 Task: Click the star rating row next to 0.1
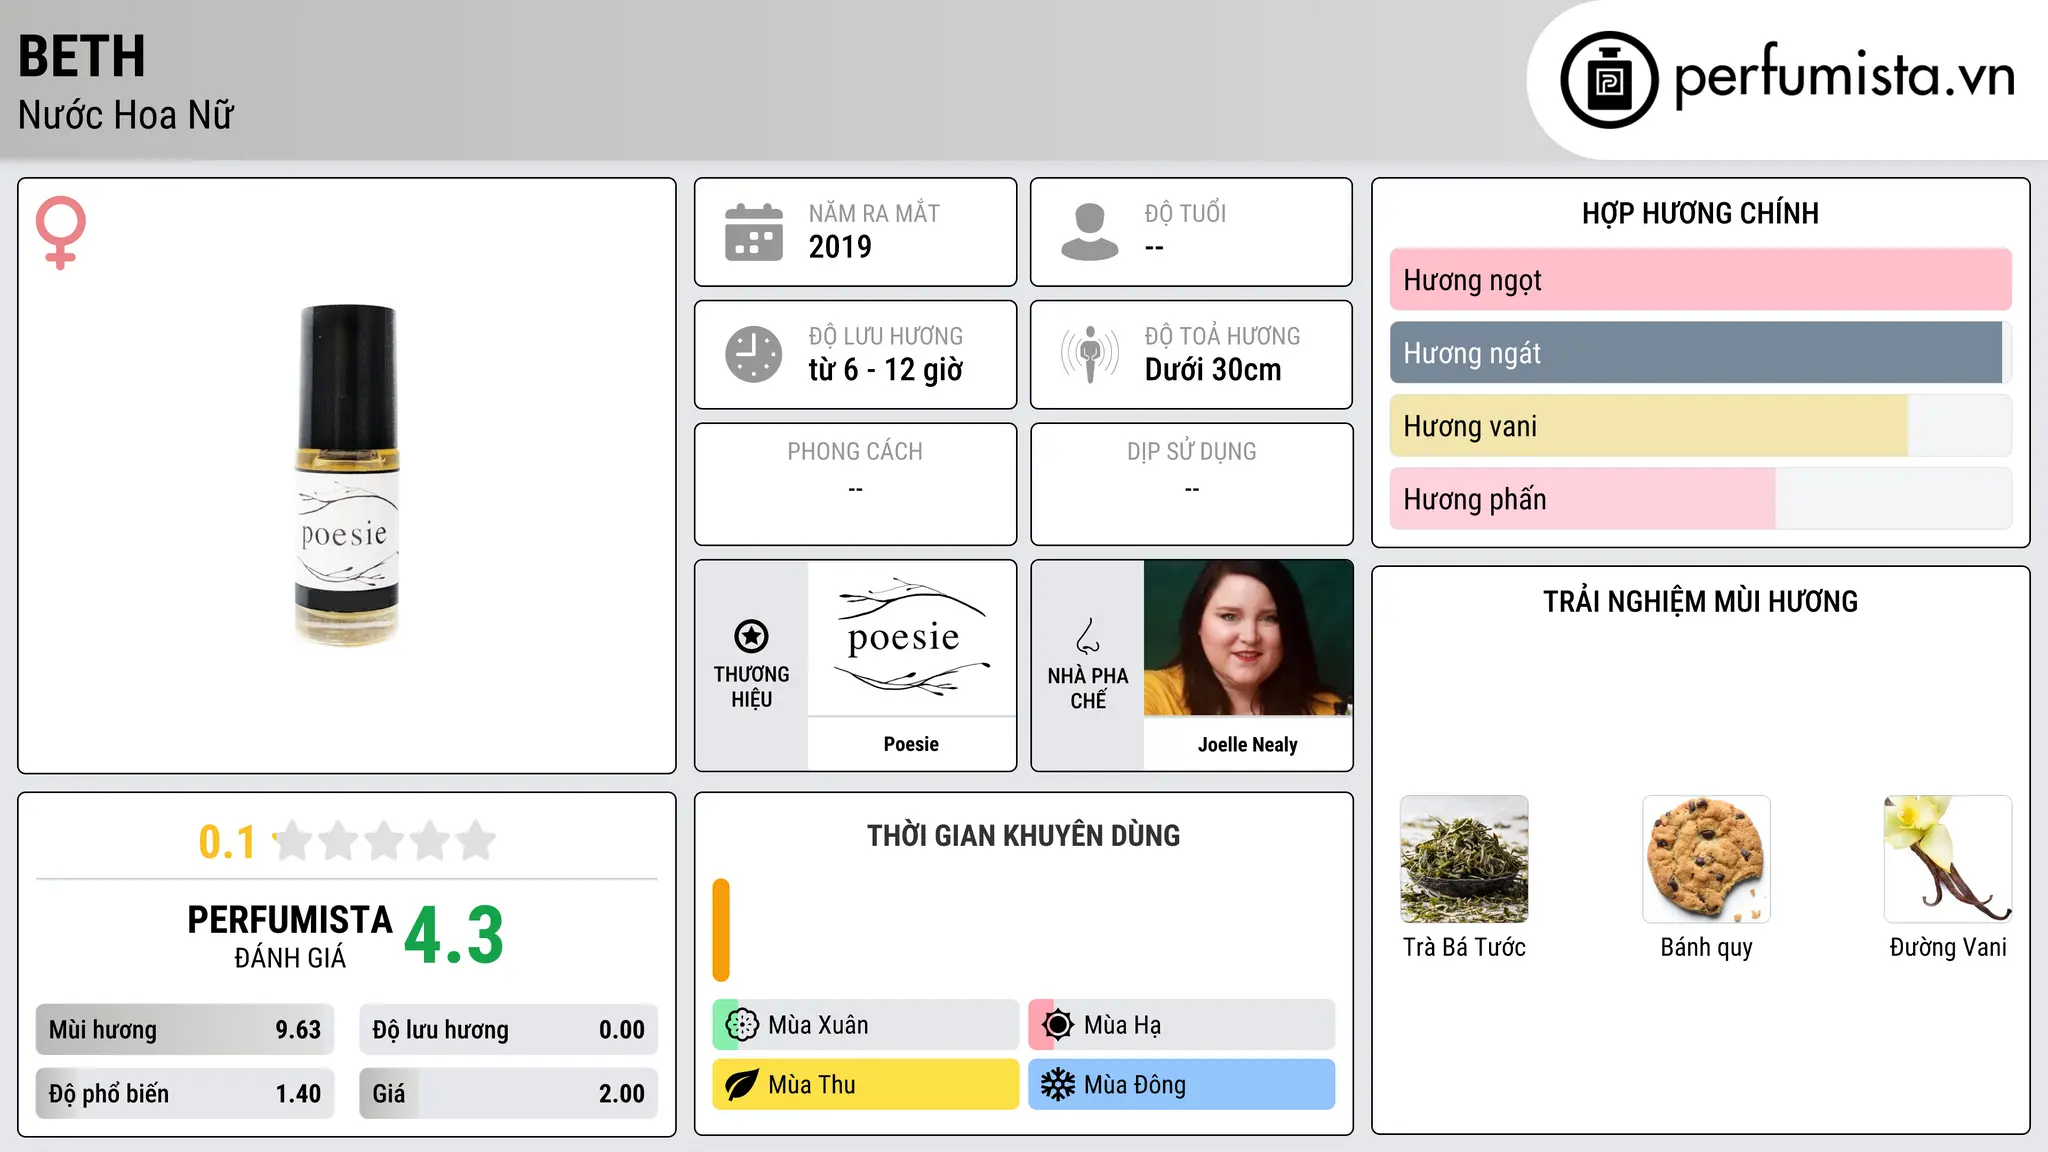(x=384, y=841)
